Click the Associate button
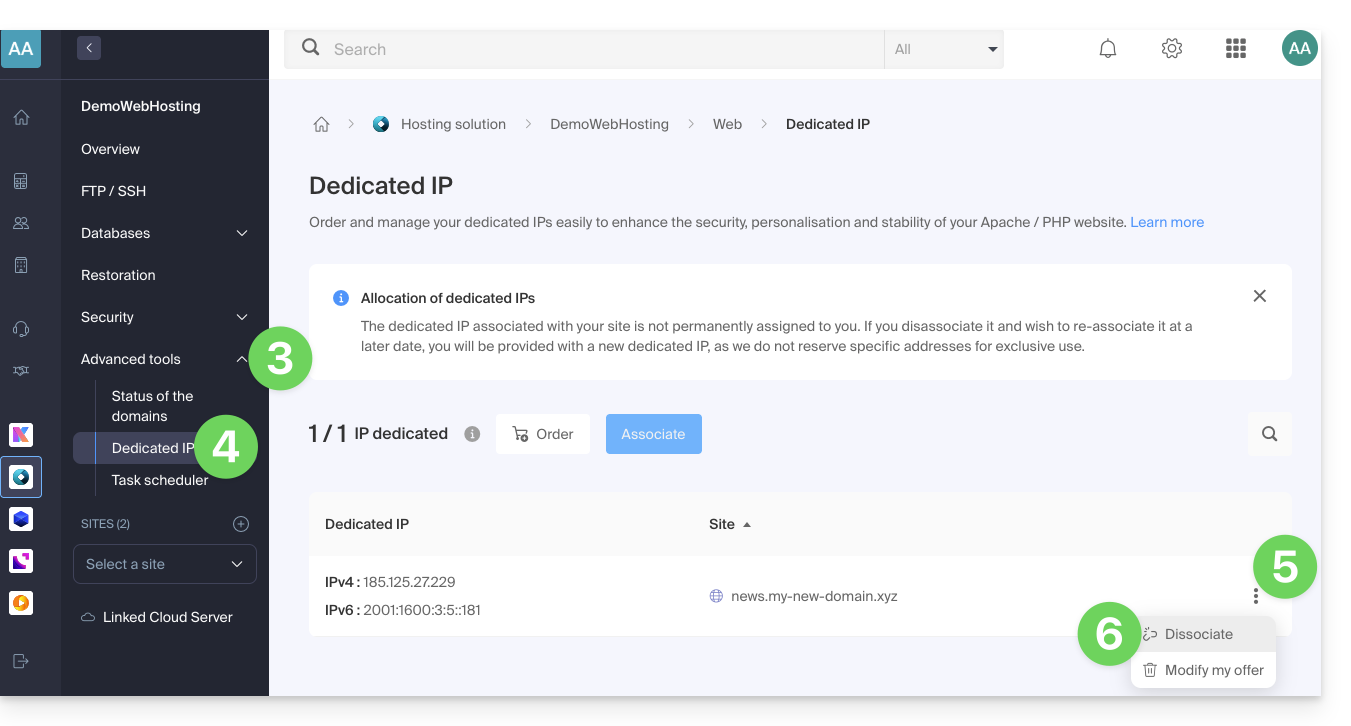The image size is (1351, 726). 653,434
